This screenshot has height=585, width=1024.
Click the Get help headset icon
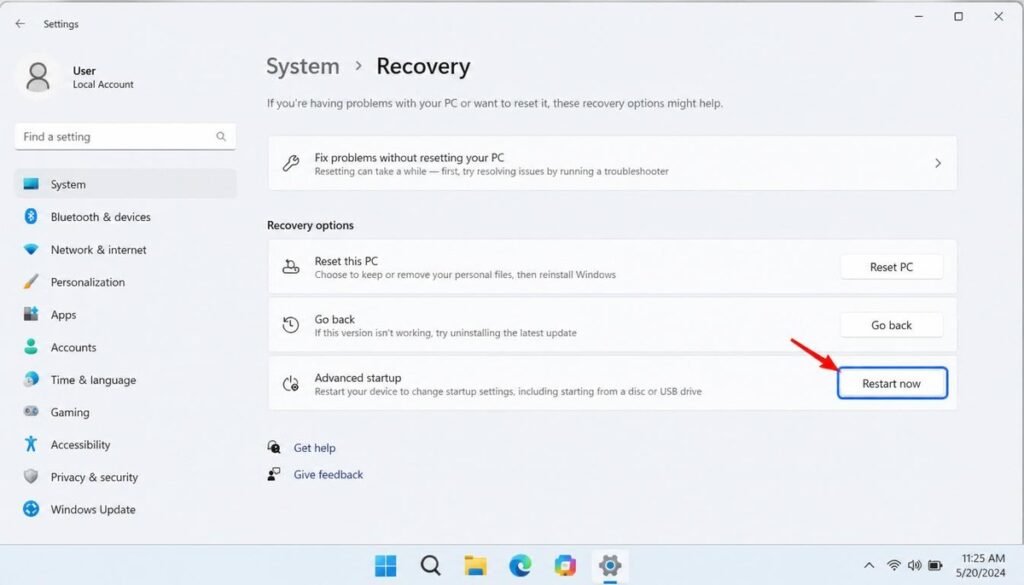(274, 447)
